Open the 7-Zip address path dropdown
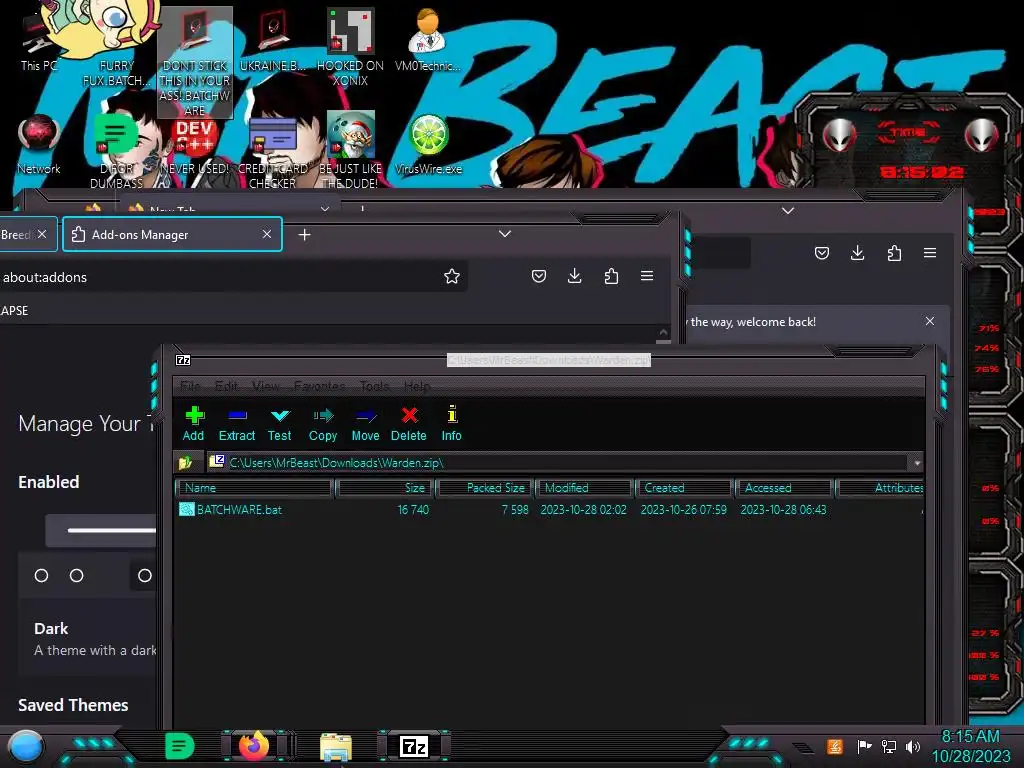 coord(917,463)
